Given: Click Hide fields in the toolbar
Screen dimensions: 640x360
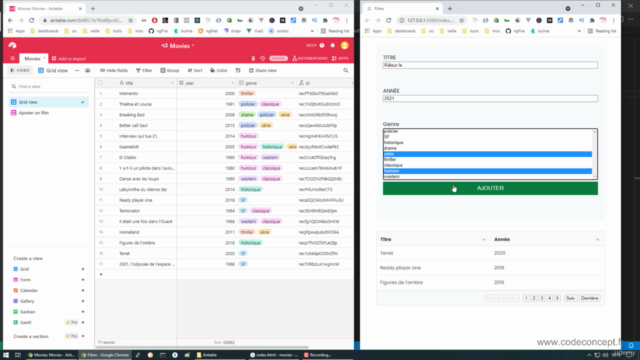Looking at the screenshot, I should point(114,70).
